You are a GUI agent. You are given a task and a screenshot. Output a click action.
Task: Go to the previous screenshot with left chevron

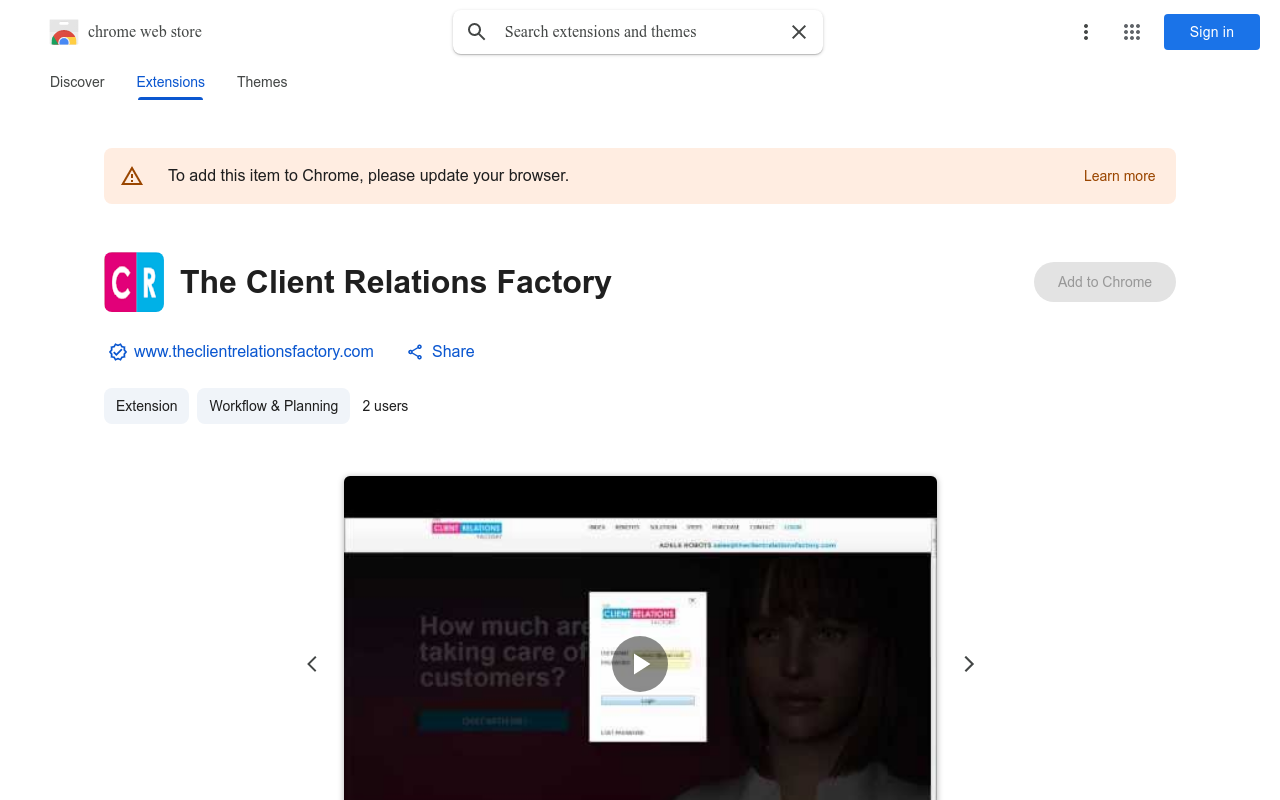(x=312, y=664)
